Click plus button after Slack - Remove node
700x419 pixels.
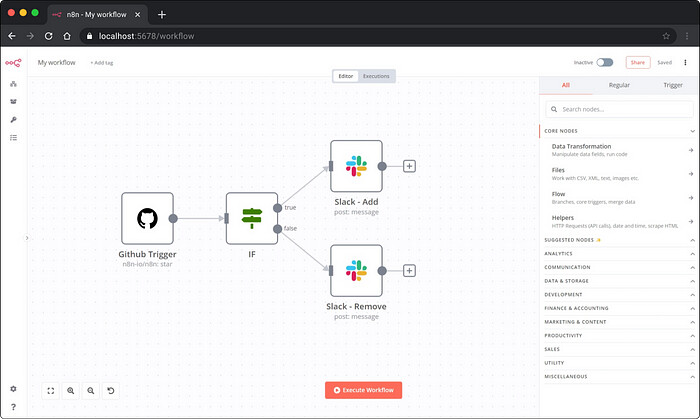[x=409, y=270]
